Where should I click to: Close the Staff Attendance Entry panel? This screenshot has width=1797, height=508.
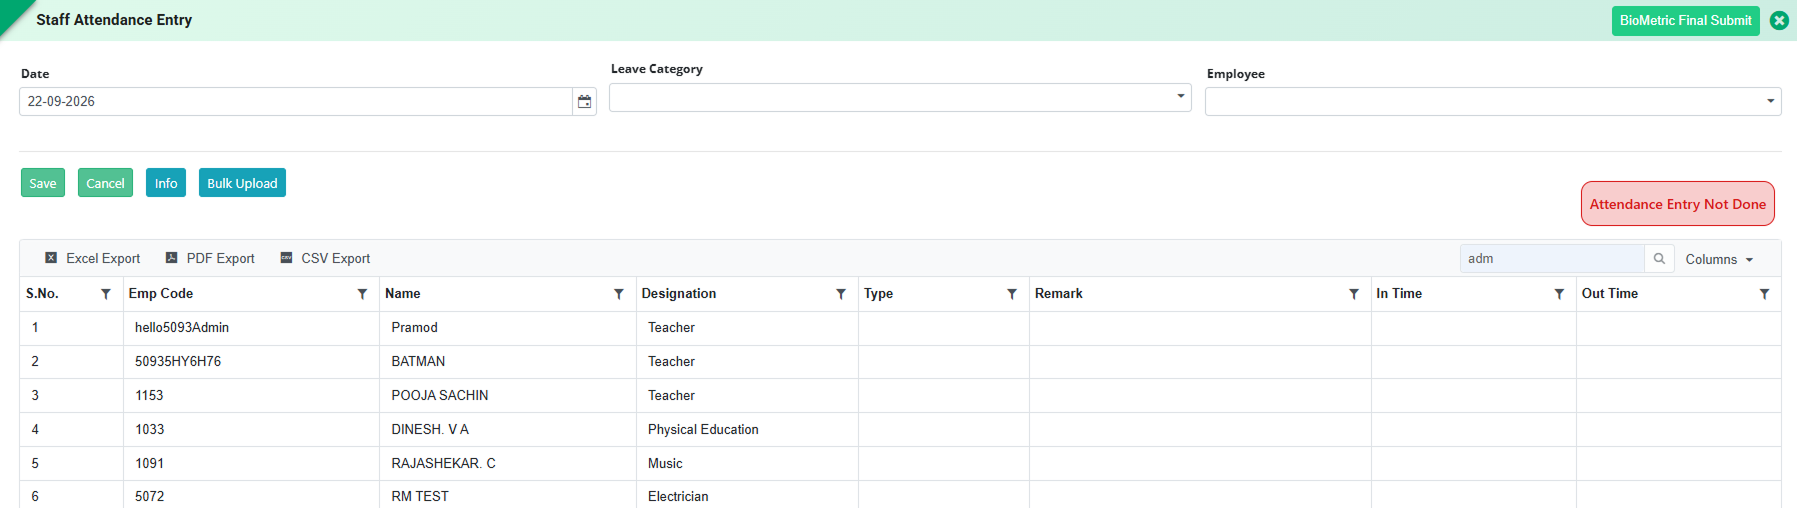[x=1779, y=20]
